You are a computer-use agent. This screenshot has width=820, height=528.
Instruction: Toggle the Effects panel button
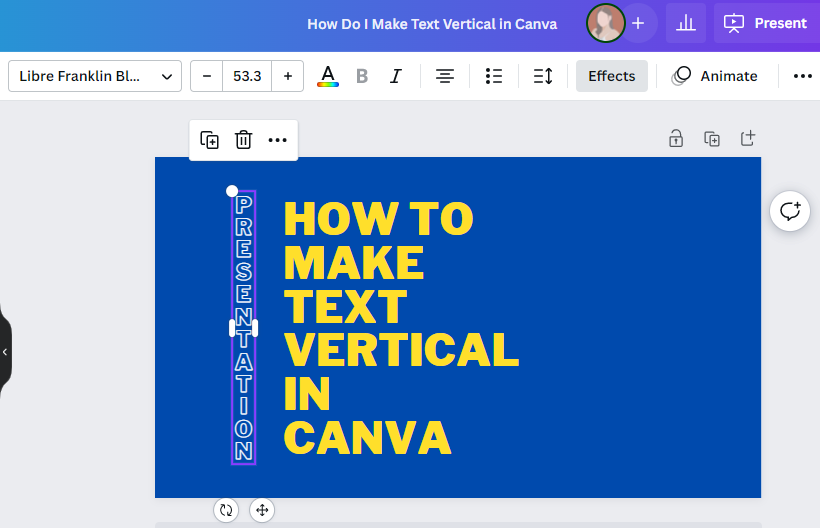click(x=611, y=76)
